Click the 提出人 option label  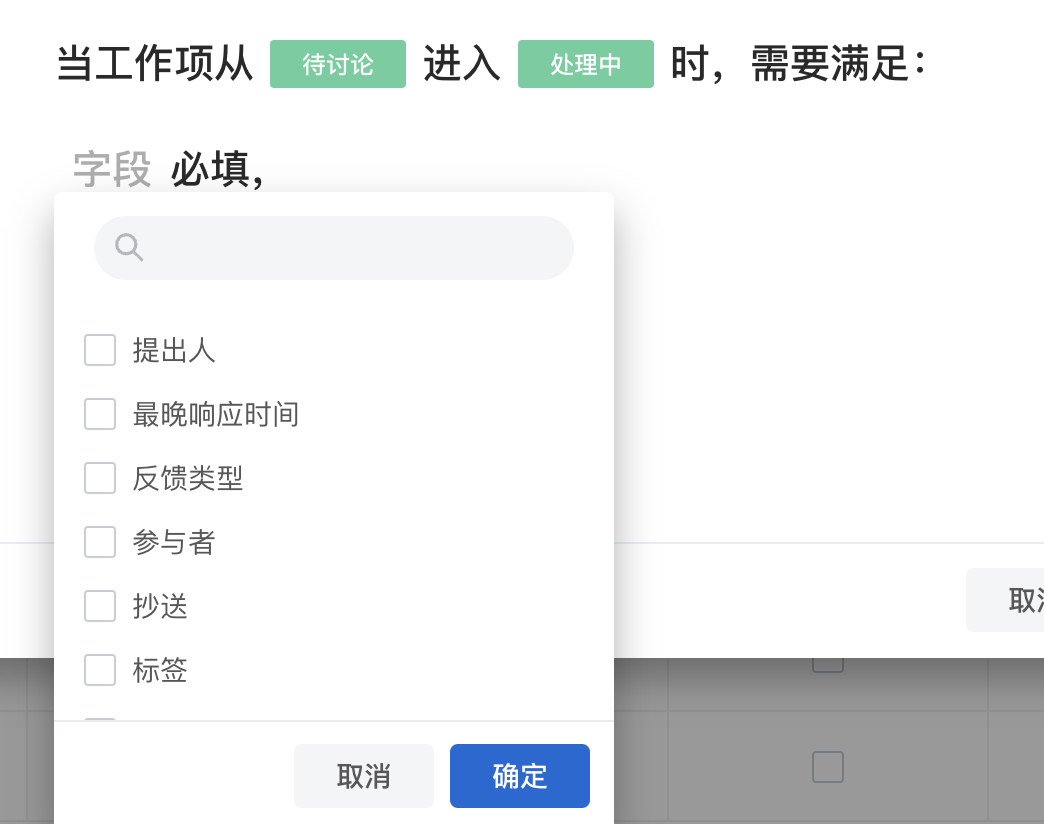click(174, 350)
